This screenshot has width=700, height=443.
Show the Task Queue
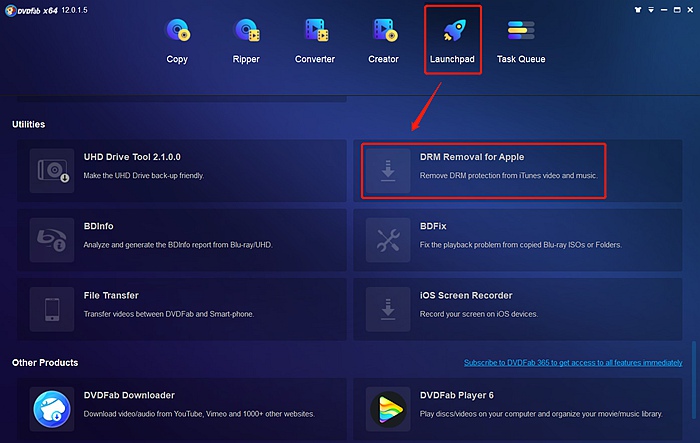(x=521, y=41)
